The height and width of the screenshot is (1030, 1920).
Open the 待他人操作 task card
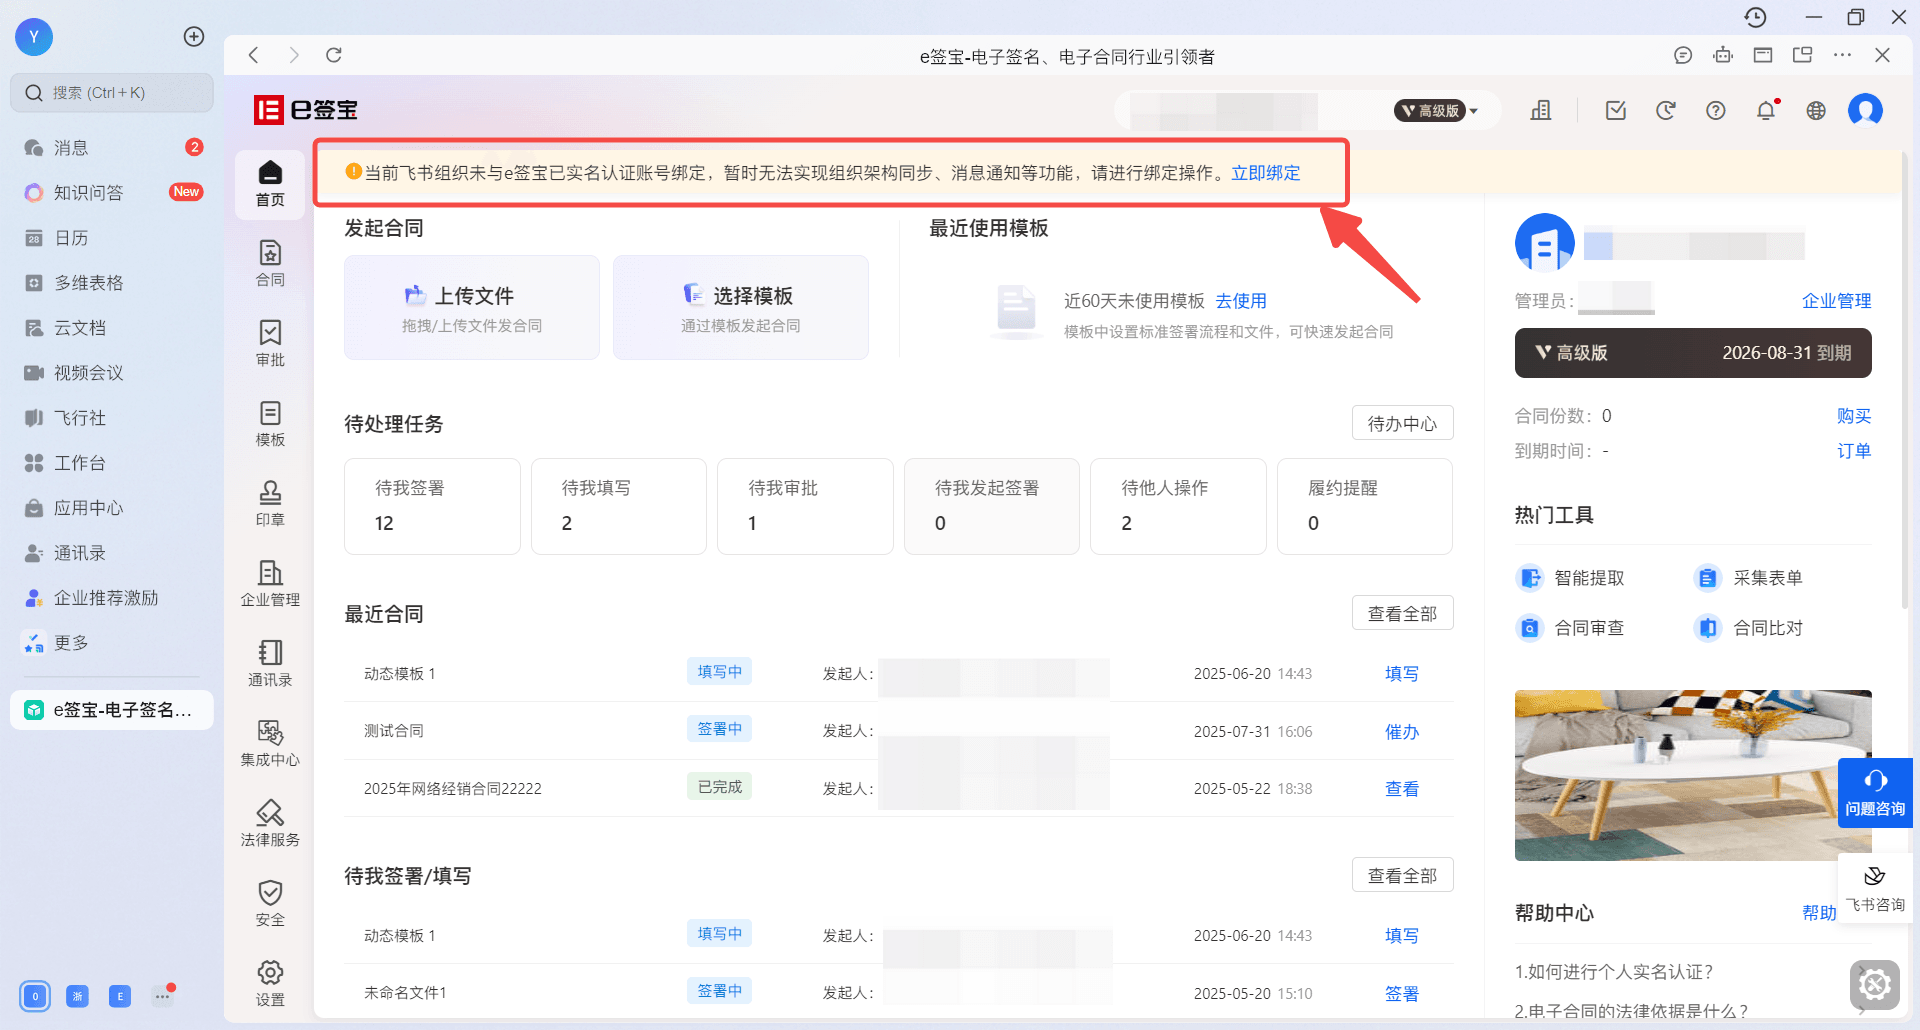[1178, 506]
